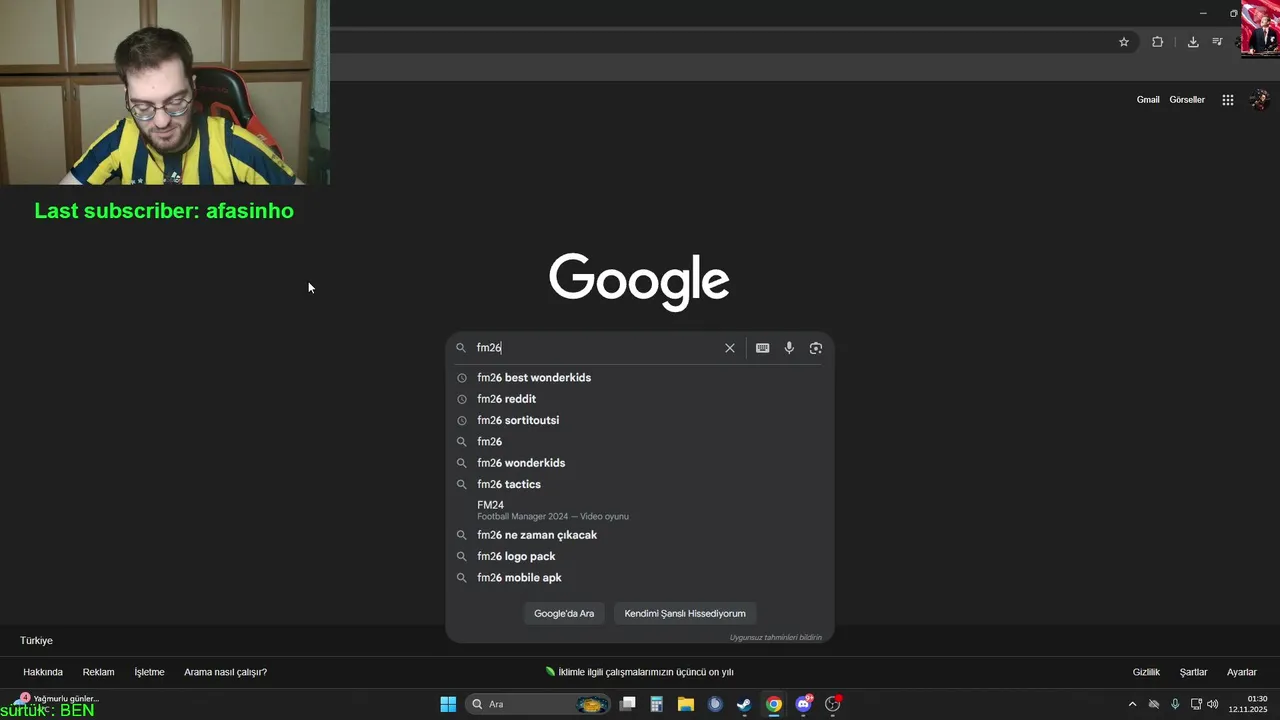Open the weather widget Yağmurlu günler
This screenshot has height=720, width=1280.
coord(58,699)
